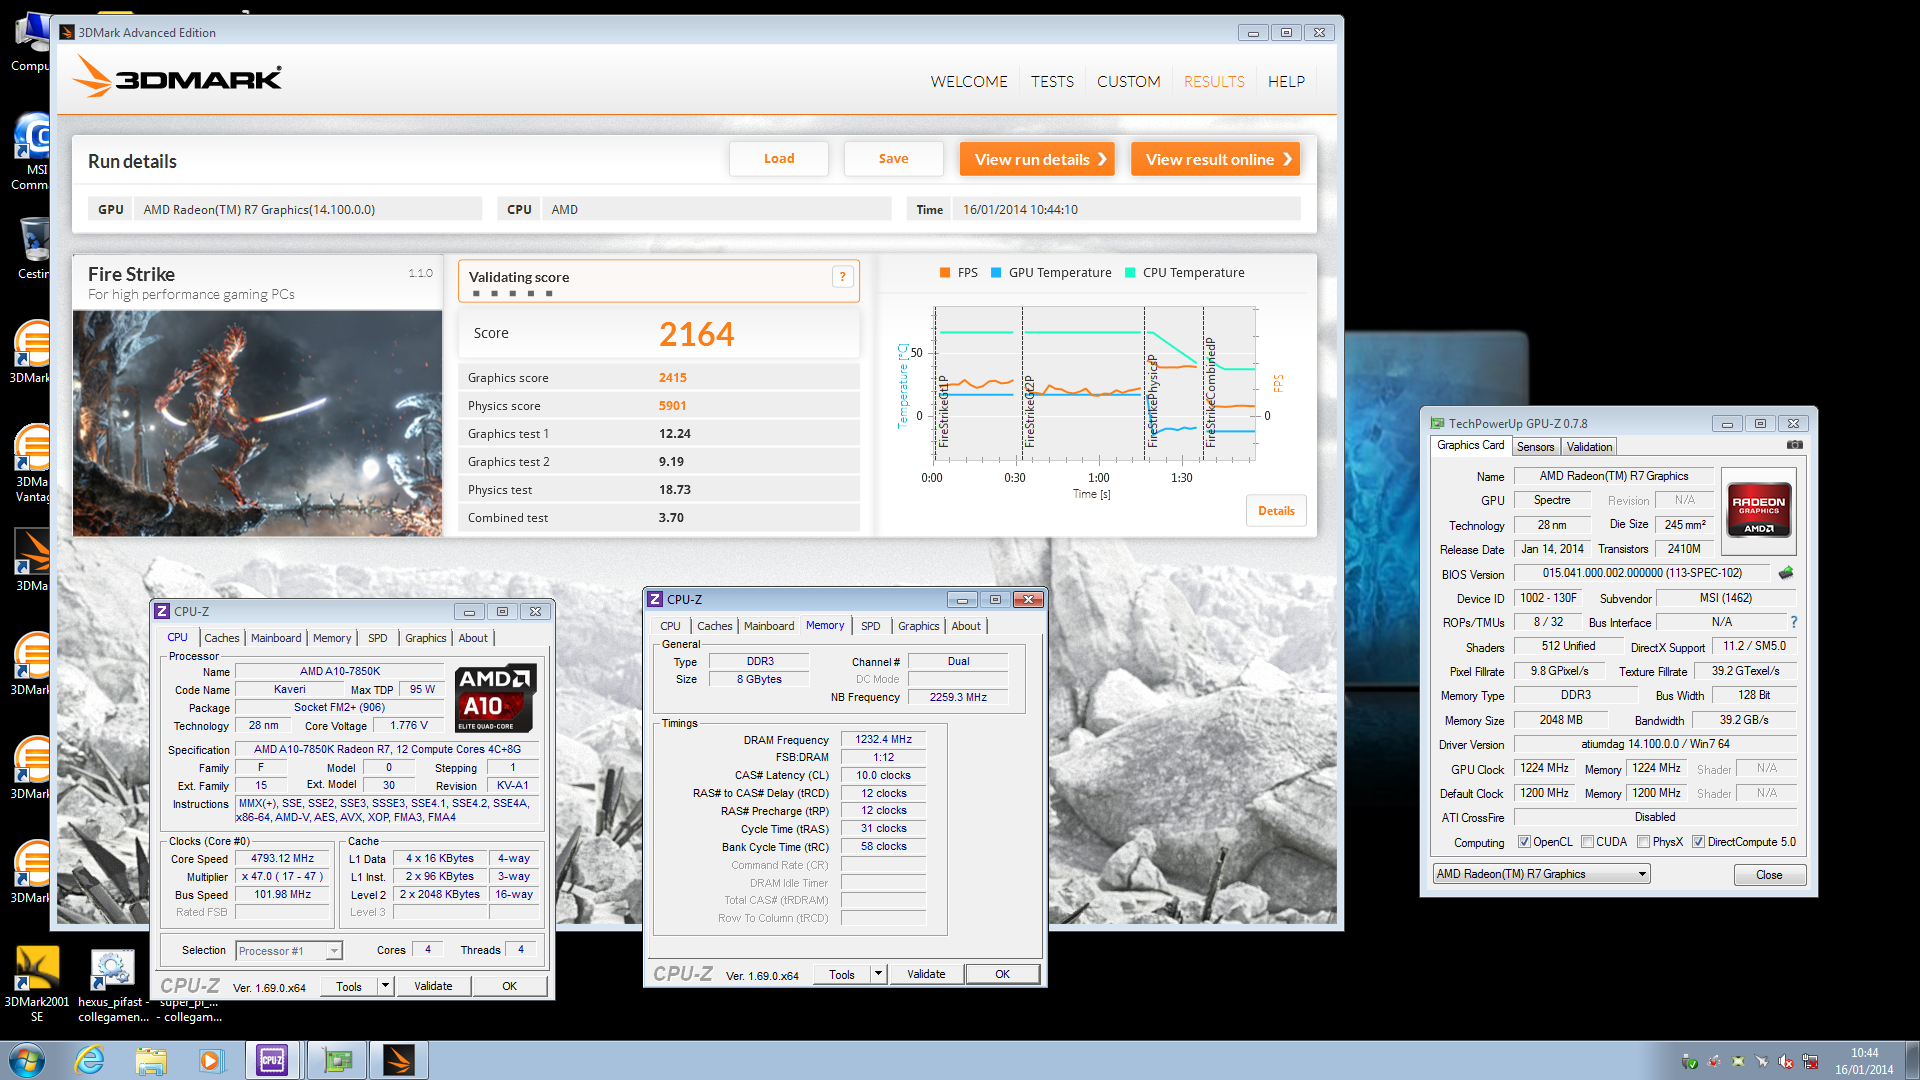Click the taskbar clock showing 10:44
Screen dimensions: 1920x1080
[x=1864, y=1061]
